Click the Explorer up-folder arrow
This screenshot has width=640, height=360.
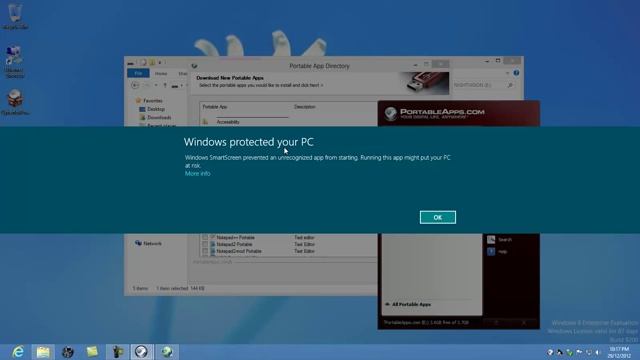tap(165, 85)
